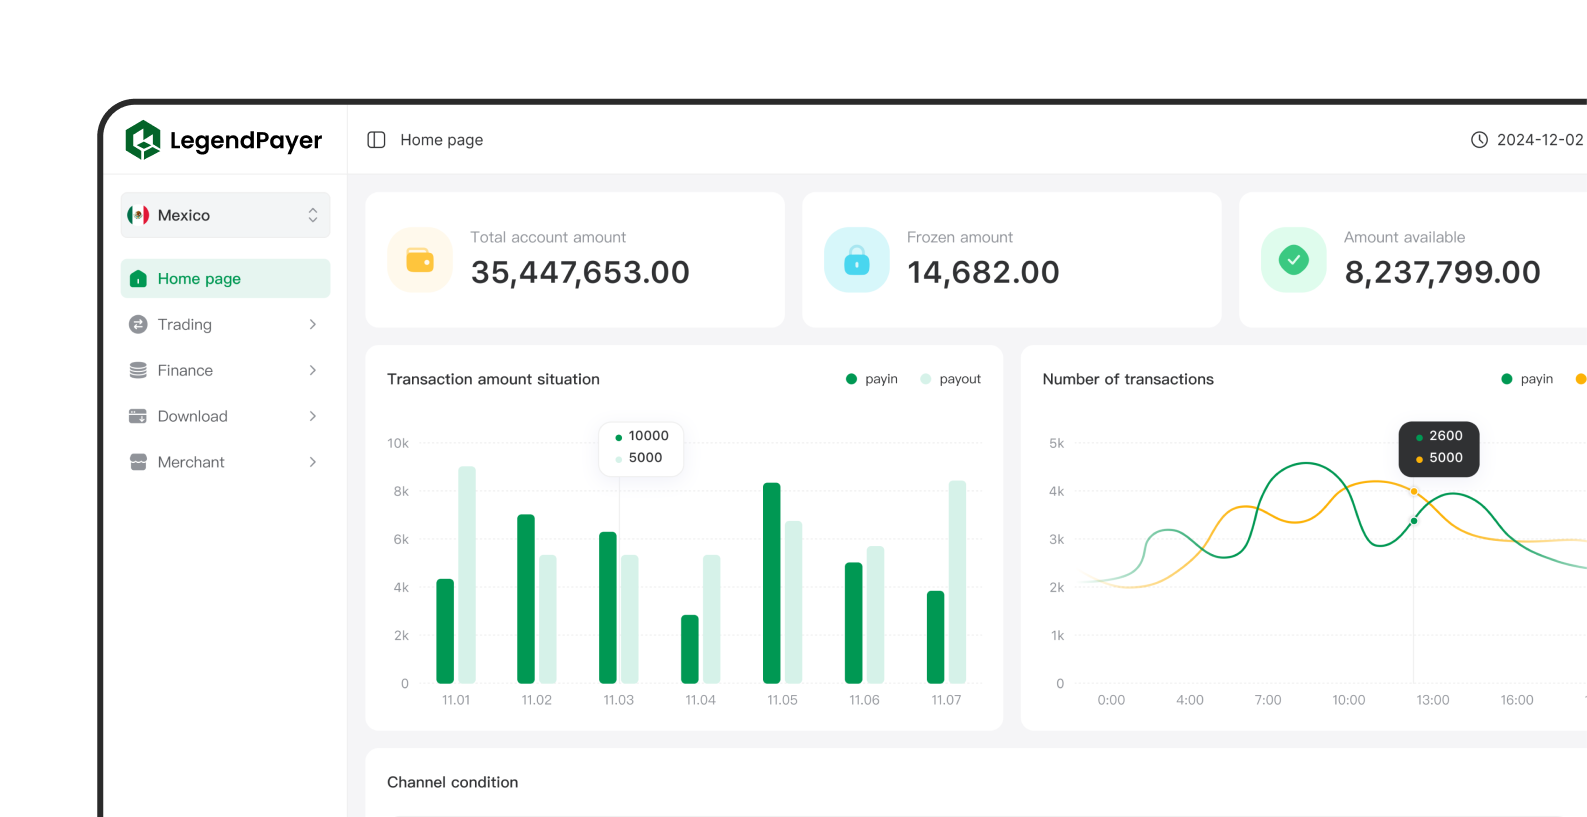
Task: Click the 11.05 payin bar in chart
Action: coord(771,583)
